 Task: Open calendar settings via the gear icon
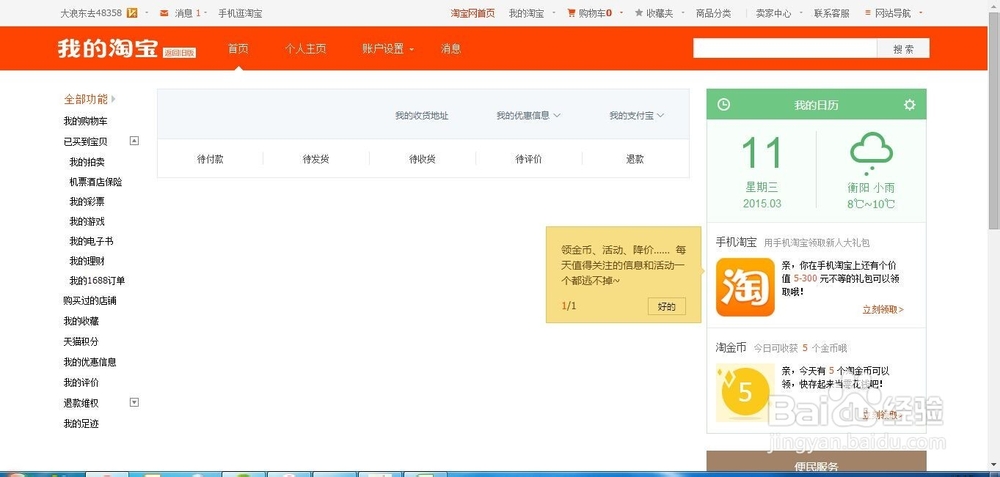coord(909,105)
